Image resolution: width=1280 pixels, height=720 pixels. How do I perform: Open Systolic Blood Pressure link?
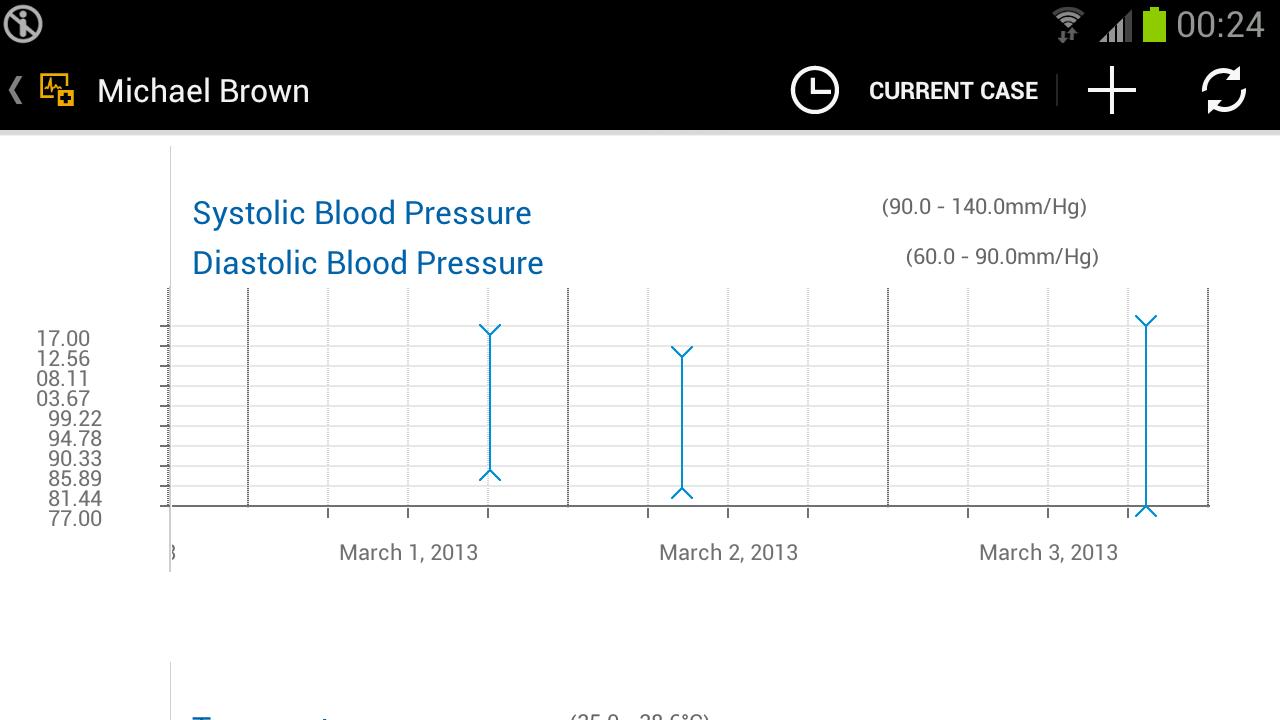pos(362,213)
